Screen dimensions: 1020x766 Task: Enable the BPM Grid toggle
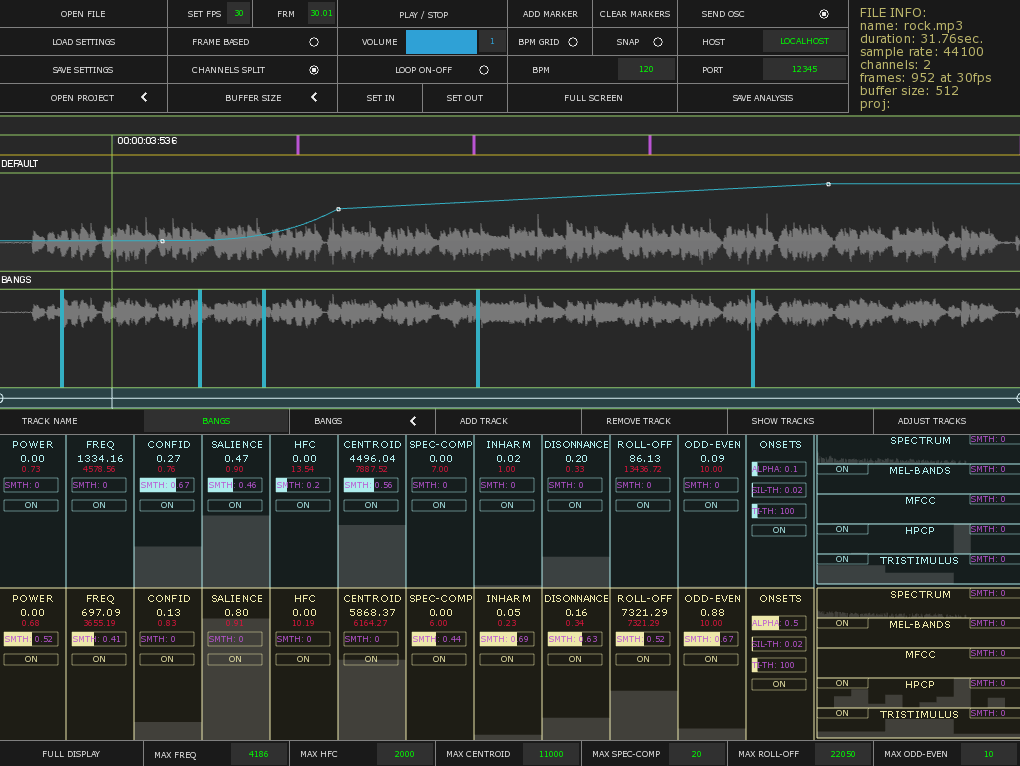tap(573, 42)
